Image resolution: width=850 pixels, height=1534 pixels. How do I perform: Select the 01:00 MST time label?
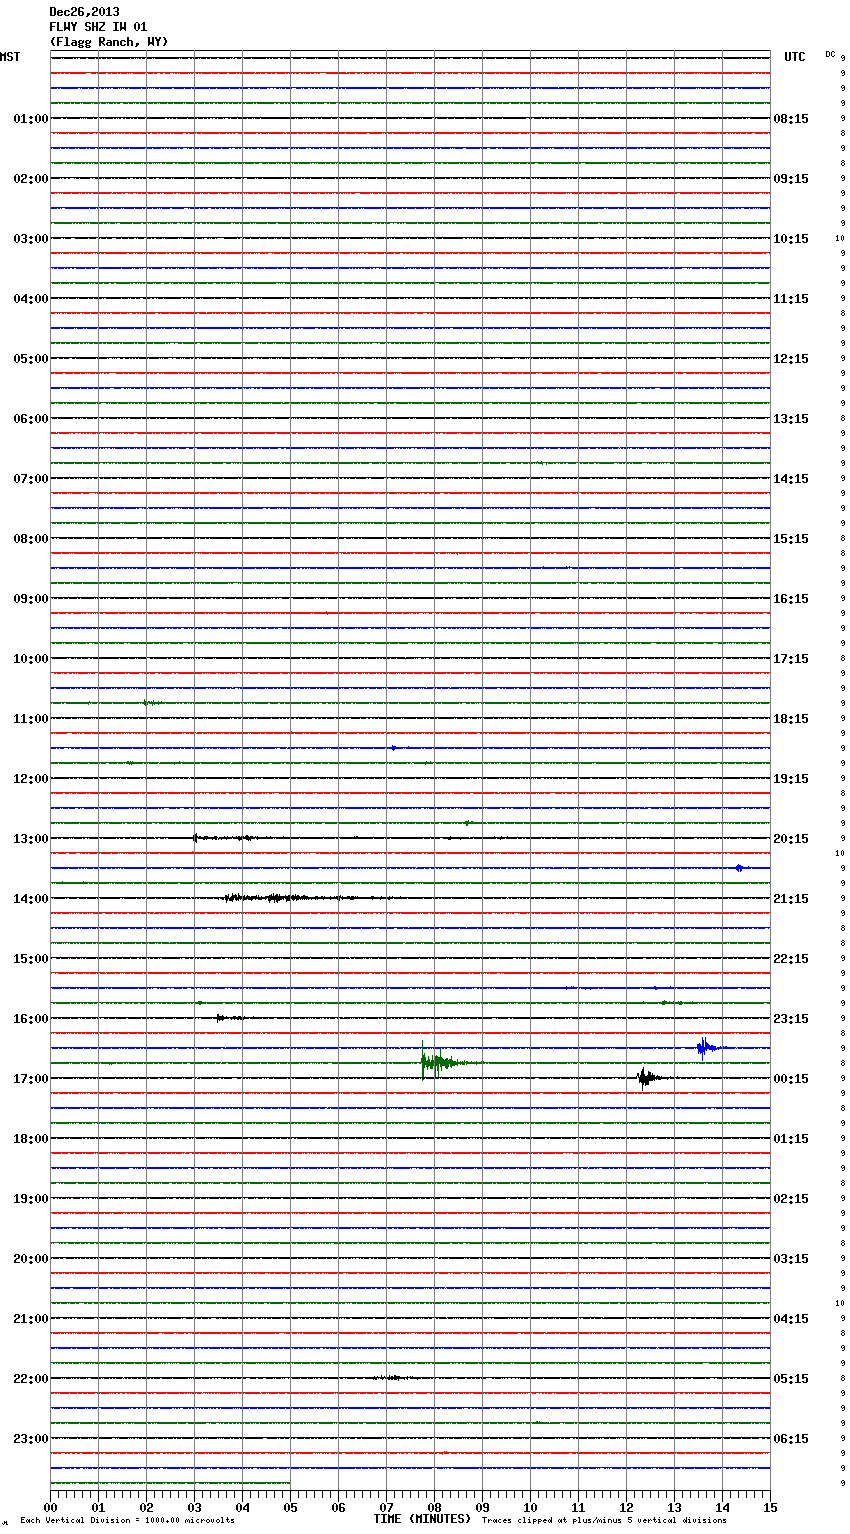30,119
